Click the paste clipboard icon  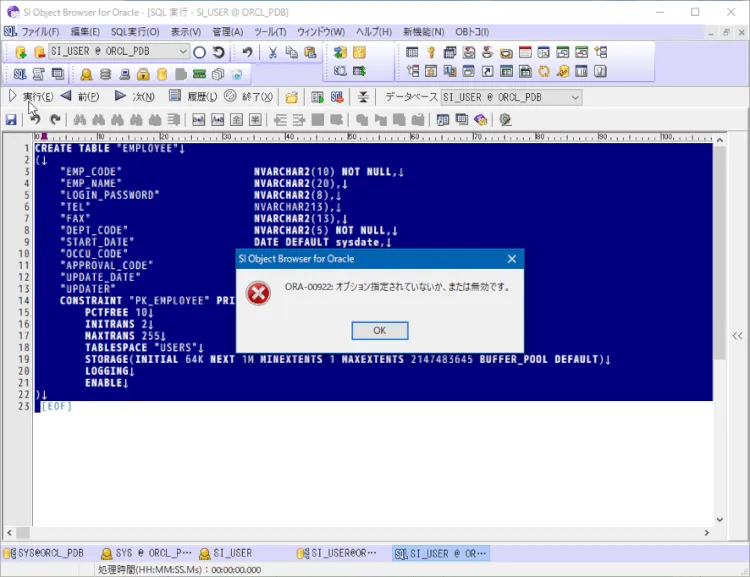[x=310, y=52]
